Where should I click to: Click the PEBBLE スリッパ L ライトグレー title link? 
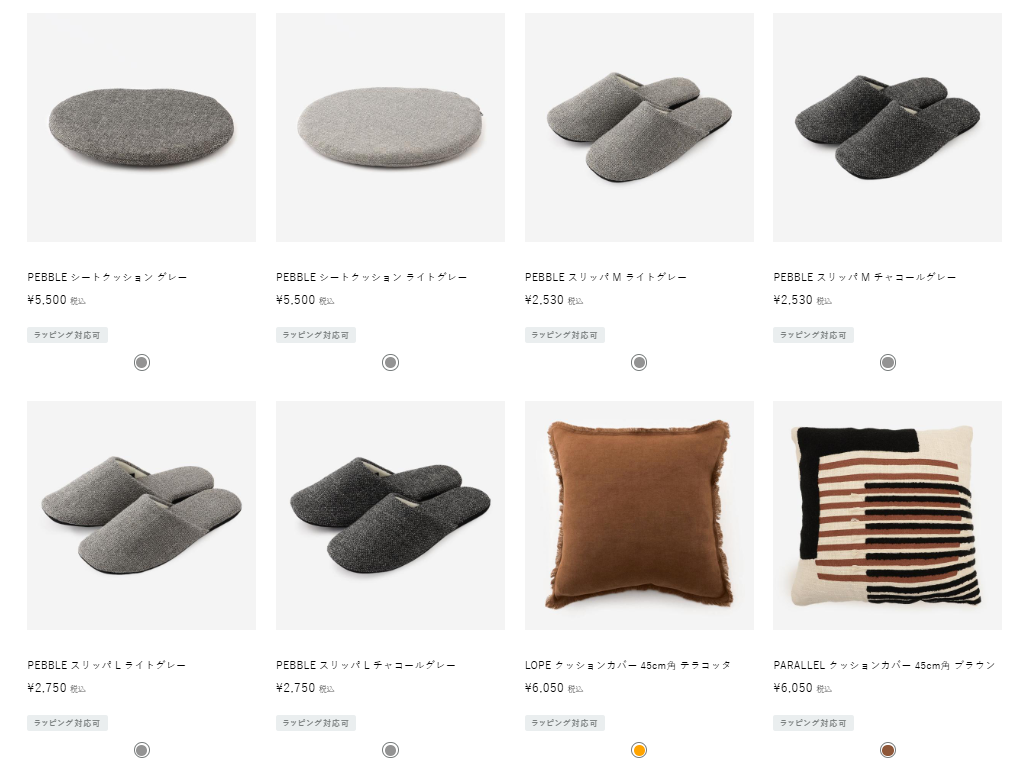tap(106, 665)
